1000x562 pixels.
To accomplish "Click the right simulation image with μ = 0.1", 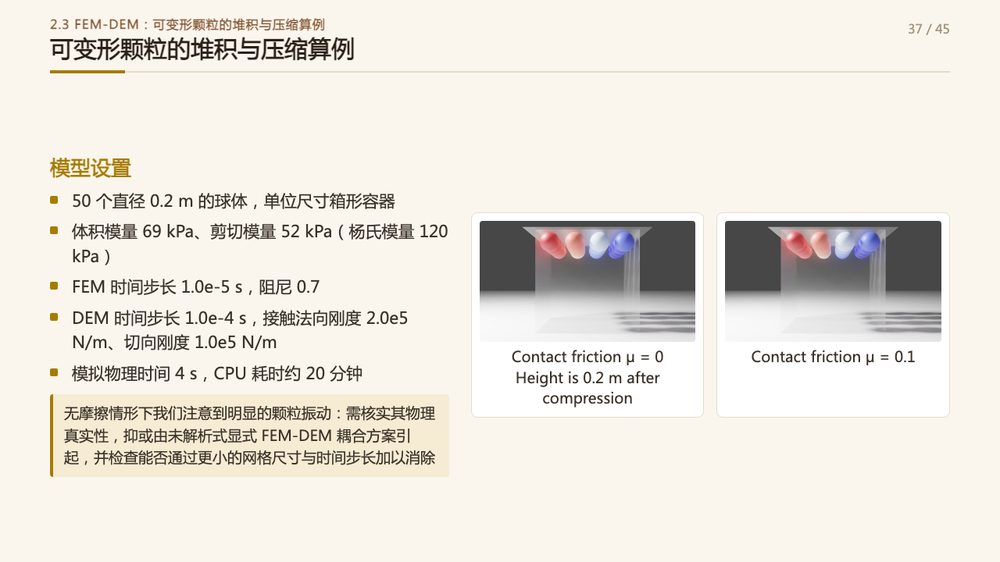I will (x=833, y=281).
